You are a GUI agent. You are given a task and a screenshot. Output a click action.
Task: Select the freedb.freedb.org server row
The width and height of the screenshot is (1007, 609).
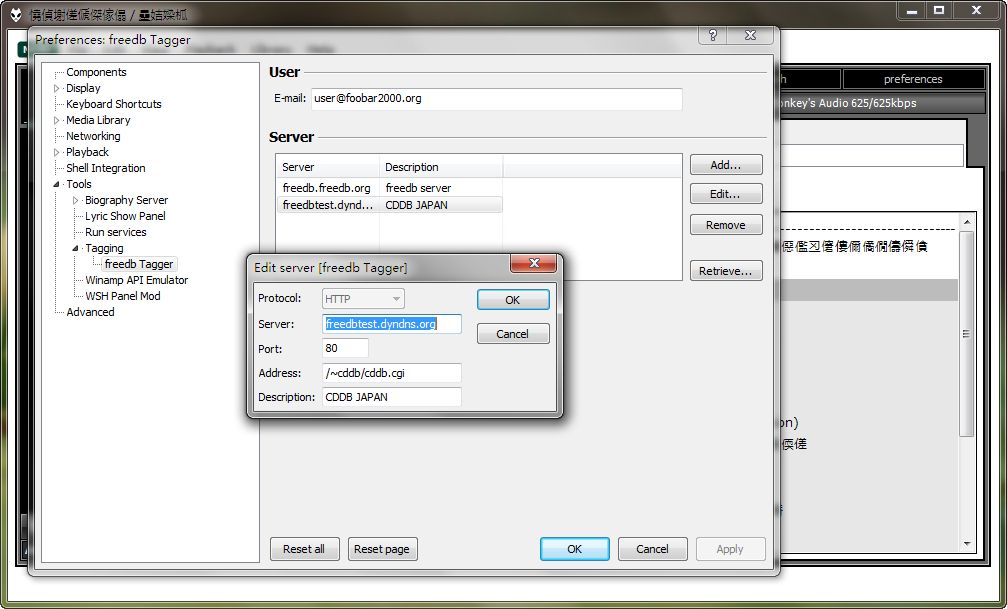[x=392, y=188]
